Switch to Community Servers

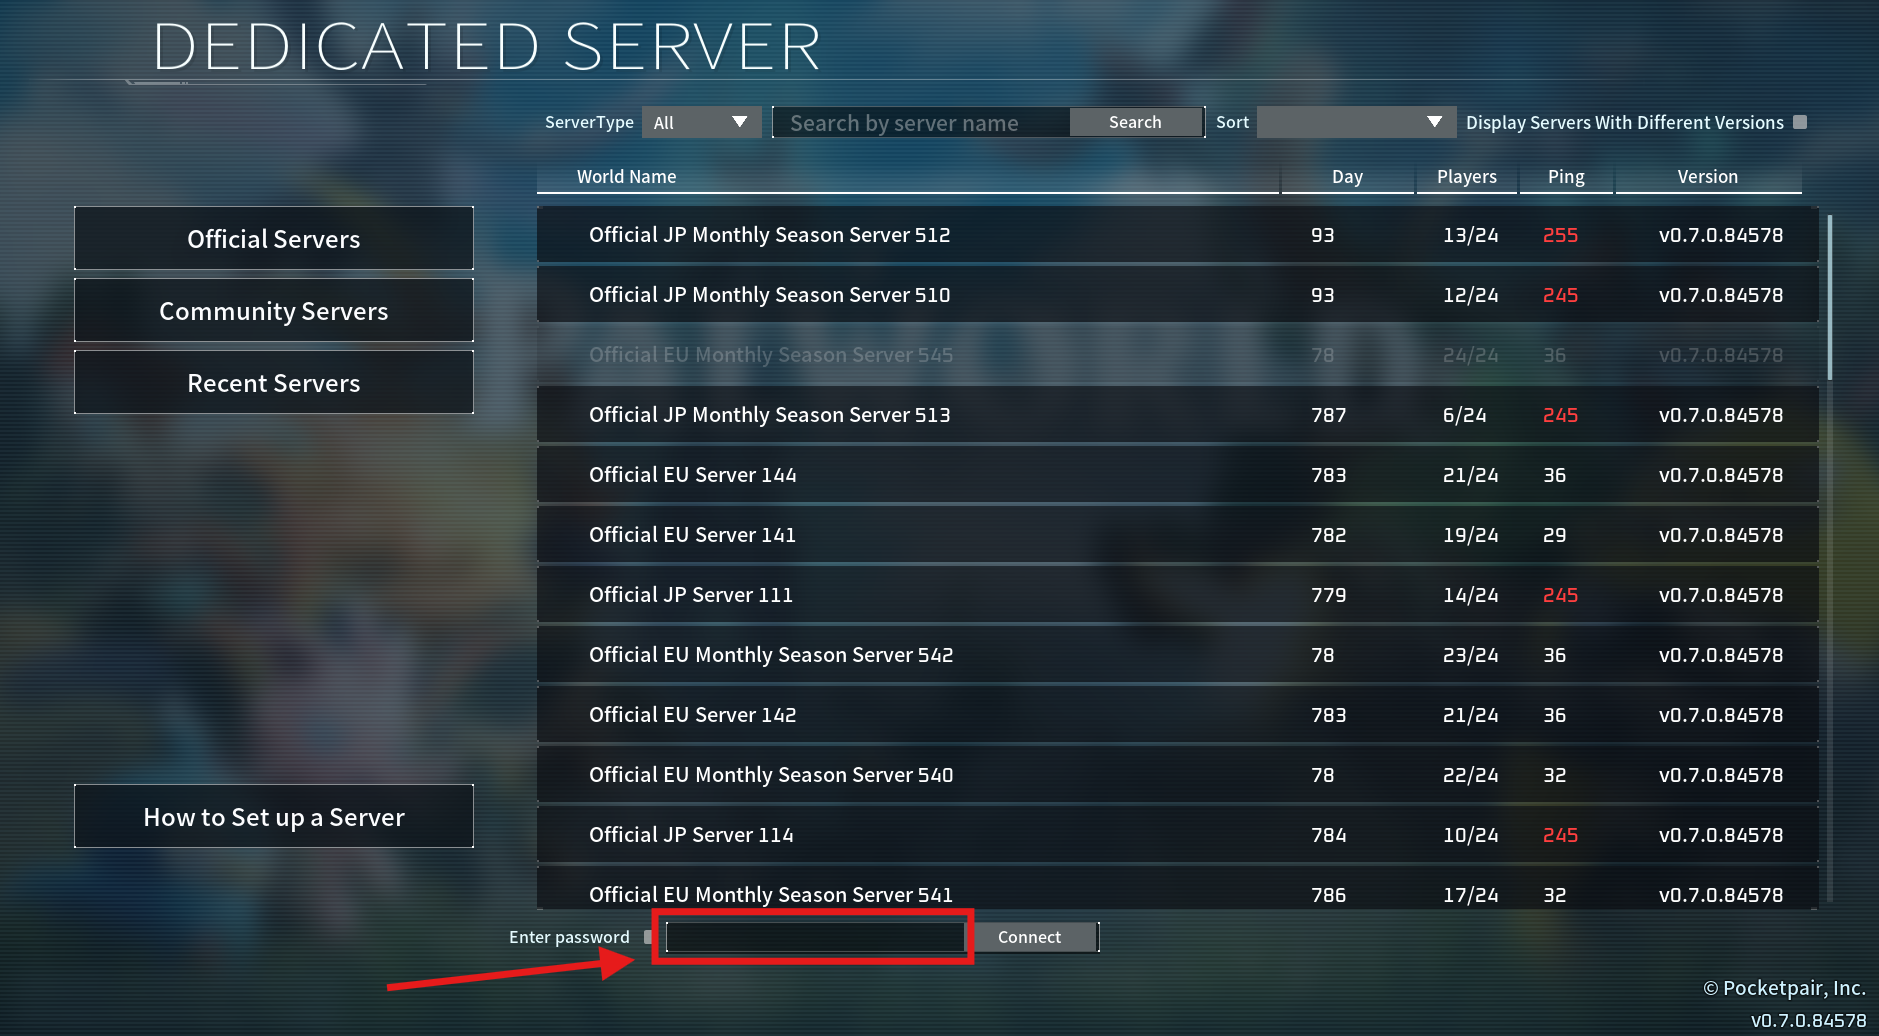pyautogui.click(x=273, y=310)
